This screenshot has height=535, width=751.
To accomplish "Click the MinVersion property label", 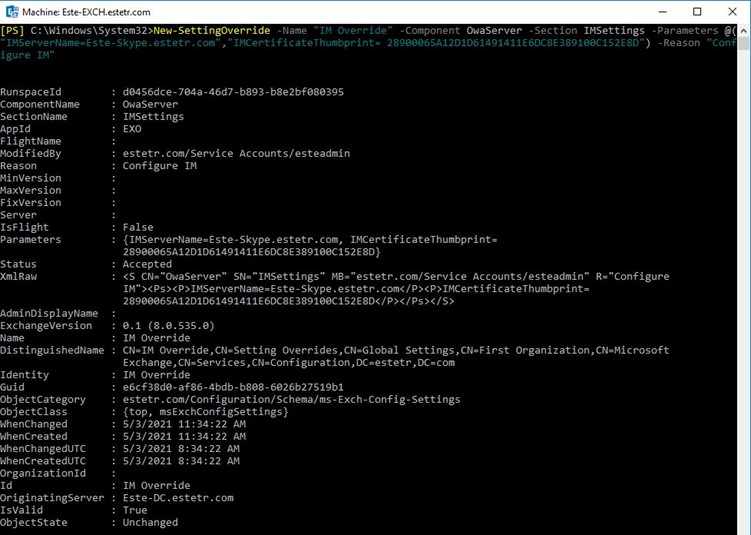I will [31, 178].
